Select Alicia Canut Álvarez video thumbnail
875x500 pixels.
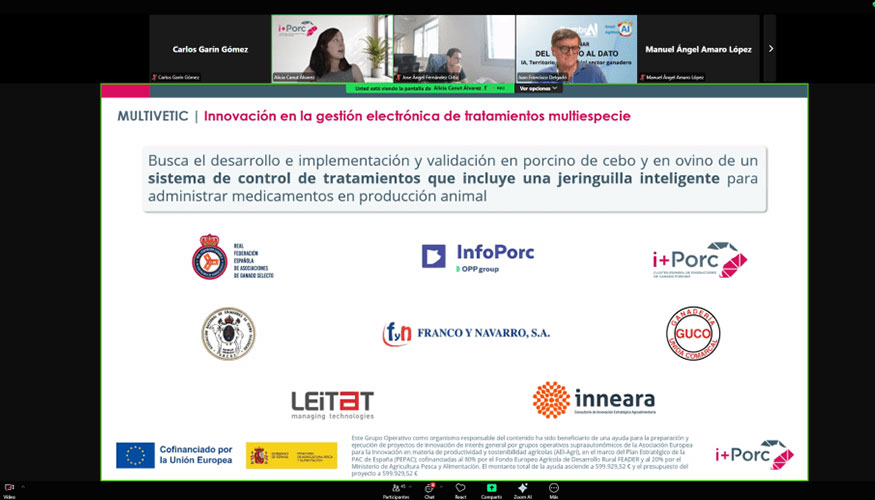click(332, 49)
